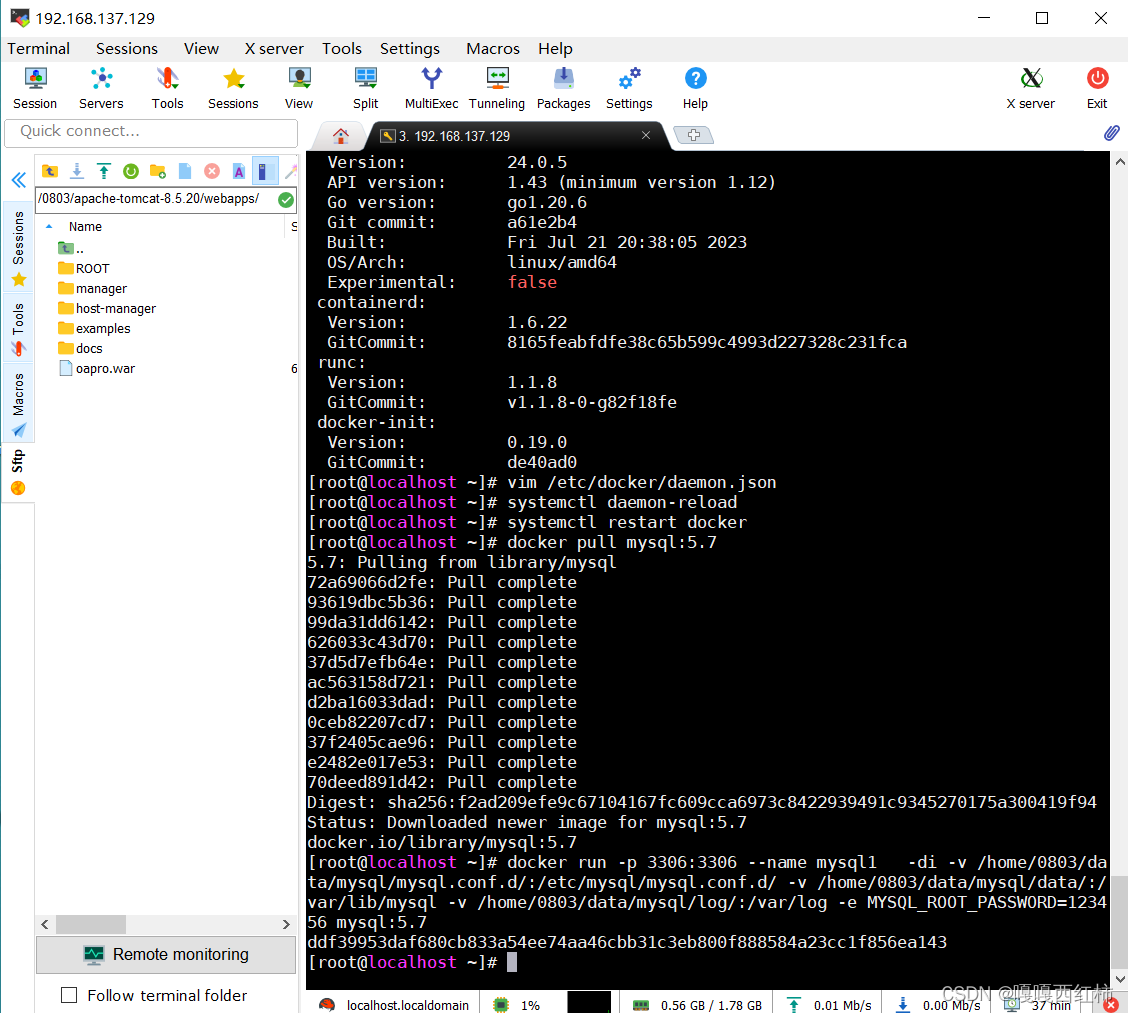Click the file list horizontal scrollbar thumb

point(91,924)
